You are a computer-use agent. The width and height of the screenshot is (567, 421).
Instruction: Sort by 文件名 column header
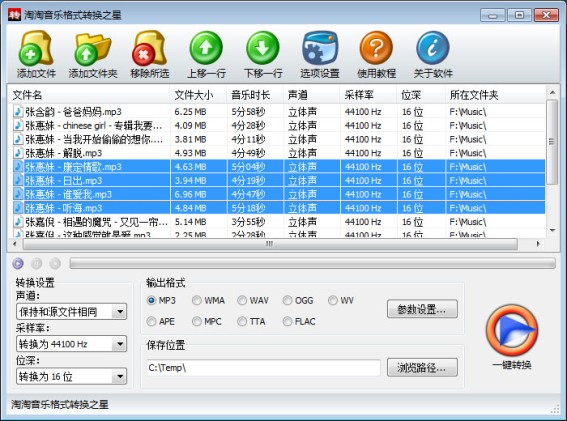[x=89, y=95]
